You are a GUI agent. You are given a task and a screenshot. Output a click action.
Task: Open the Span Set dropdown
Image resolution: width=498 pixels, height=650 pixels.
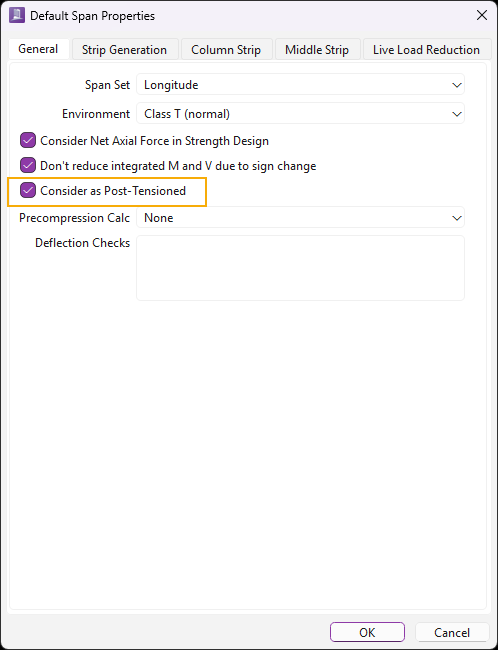300,85
